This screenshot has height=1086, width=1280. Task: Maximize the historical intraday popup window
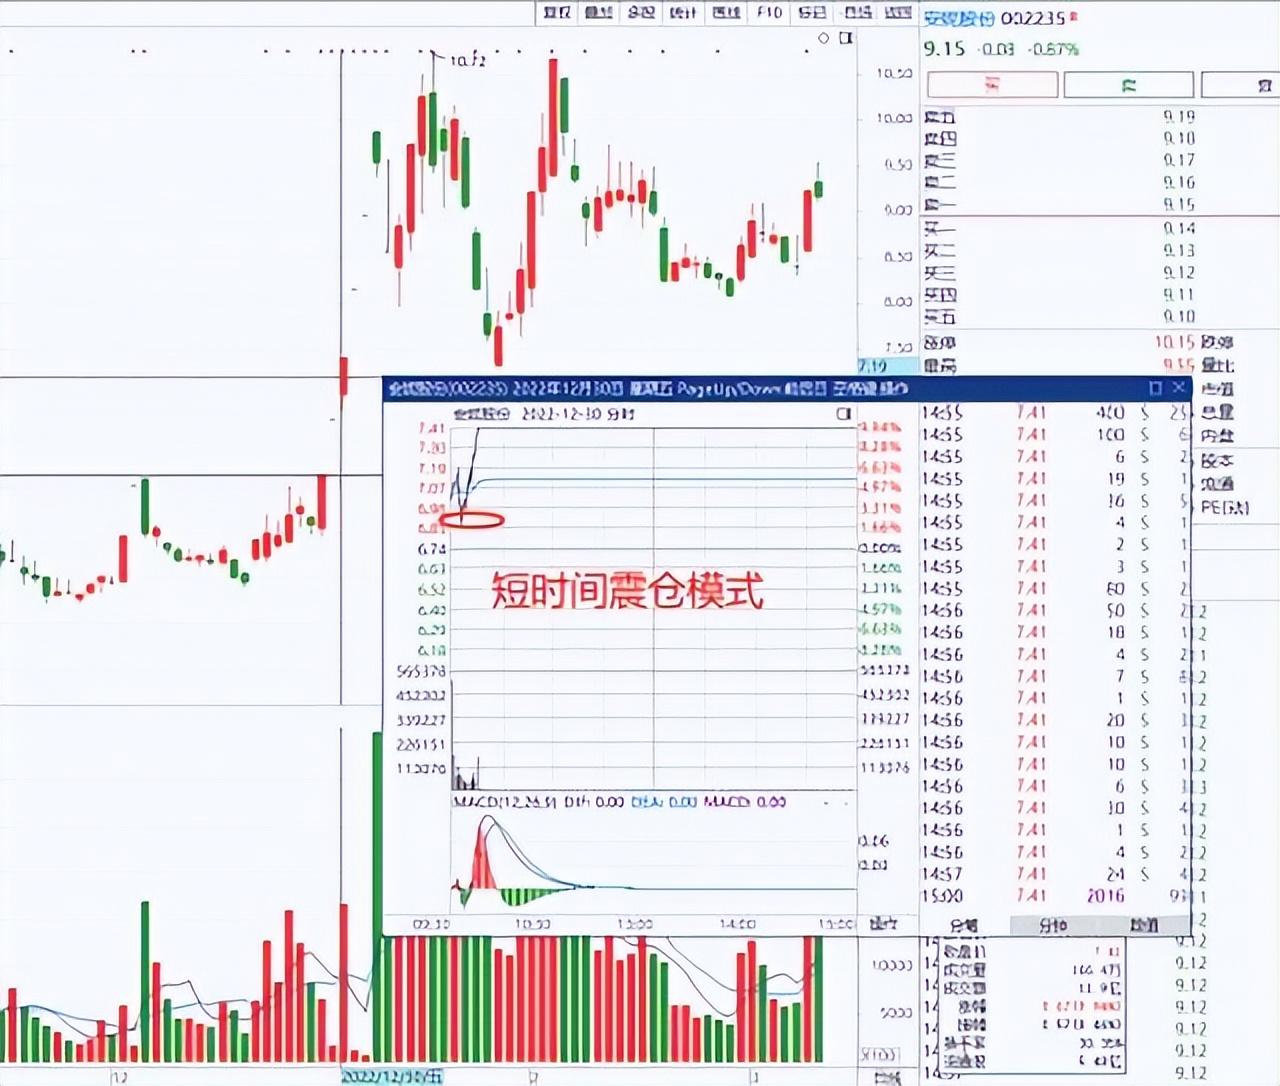(x=1155, y=388)
